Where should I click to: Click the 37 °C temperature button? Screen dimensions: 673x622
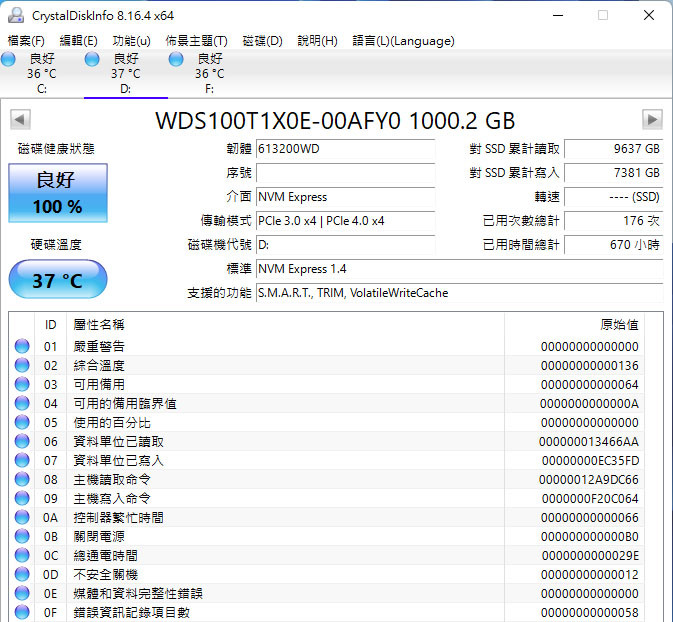[x=58, y=279]
